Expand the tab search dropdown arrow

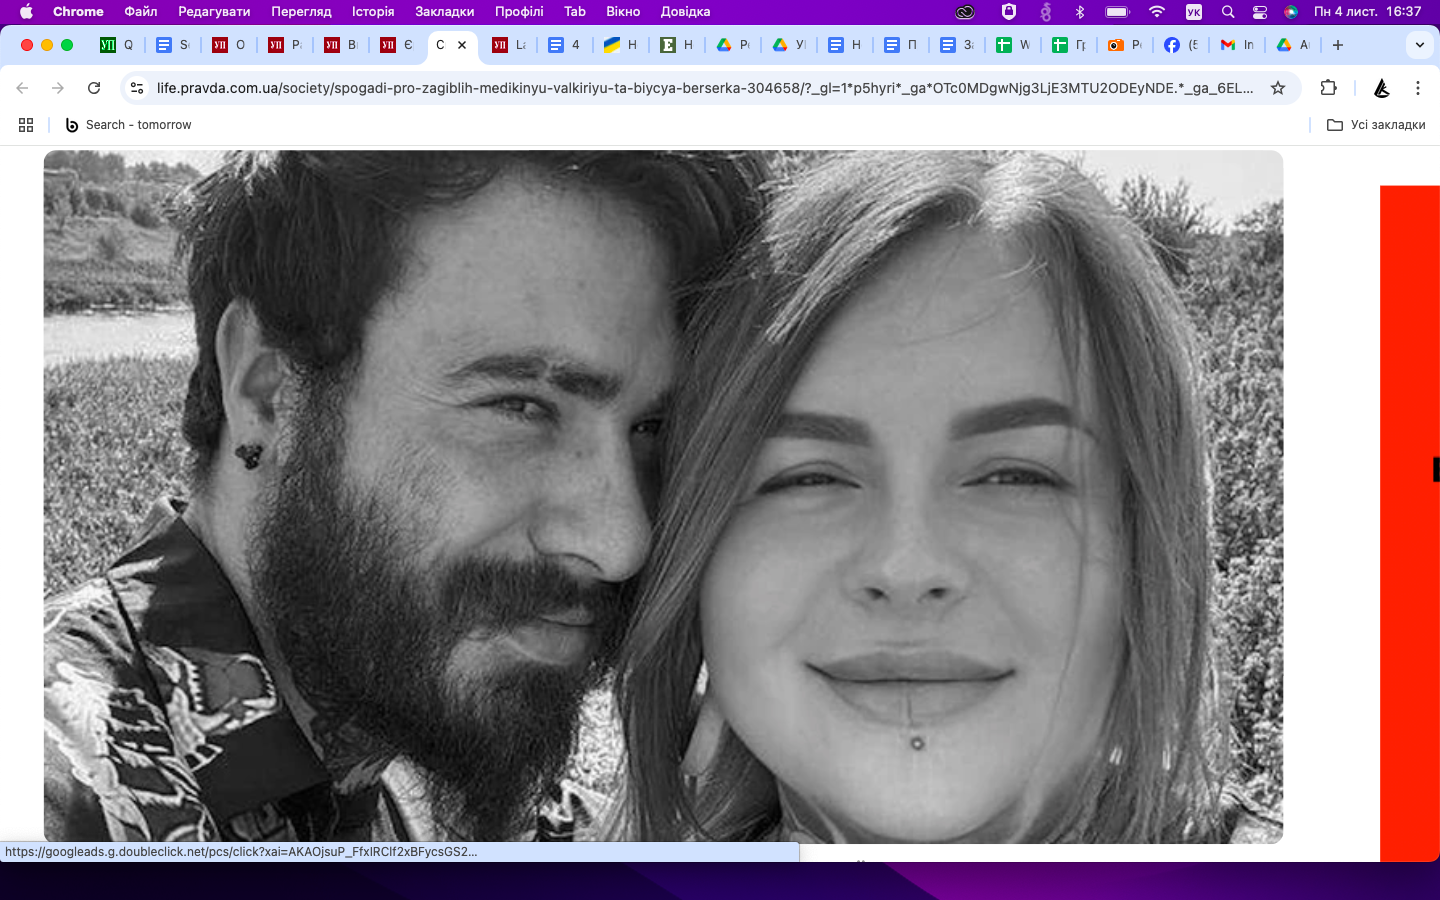click(1419, 45)
